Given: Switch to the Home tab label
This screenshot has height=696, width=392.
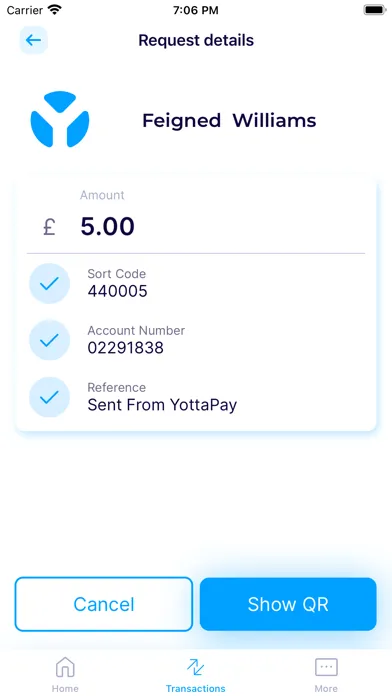Looking at the screenshot, I should (x=65, y=688).
